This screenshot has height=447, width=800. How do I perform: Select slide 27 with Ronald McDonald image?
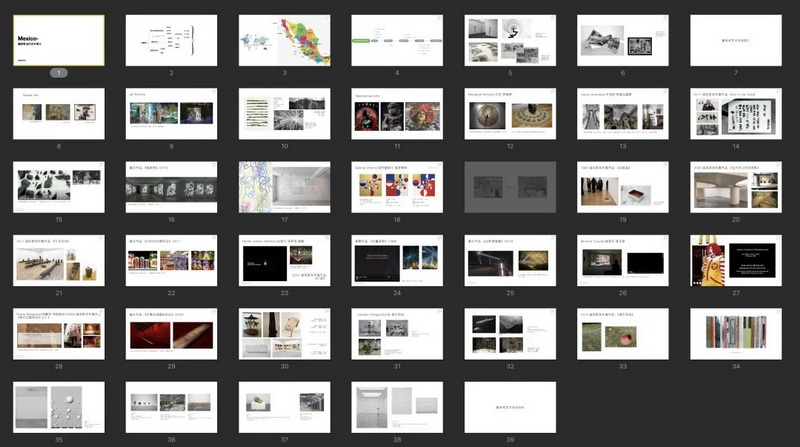point(736,260)
